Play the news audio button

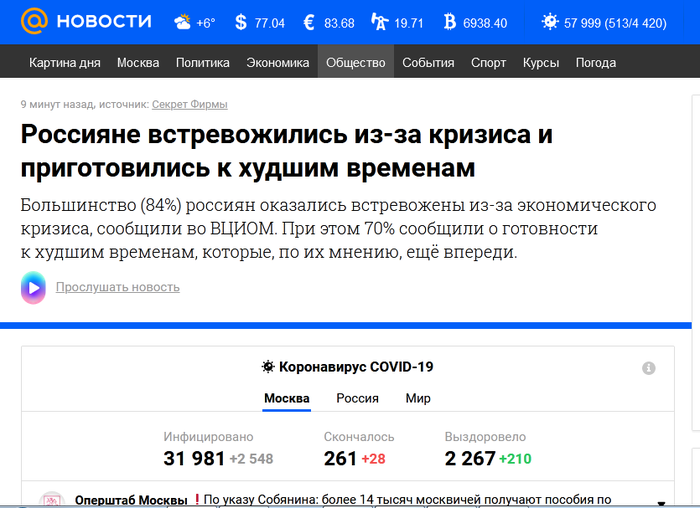(x=33, y=287)
